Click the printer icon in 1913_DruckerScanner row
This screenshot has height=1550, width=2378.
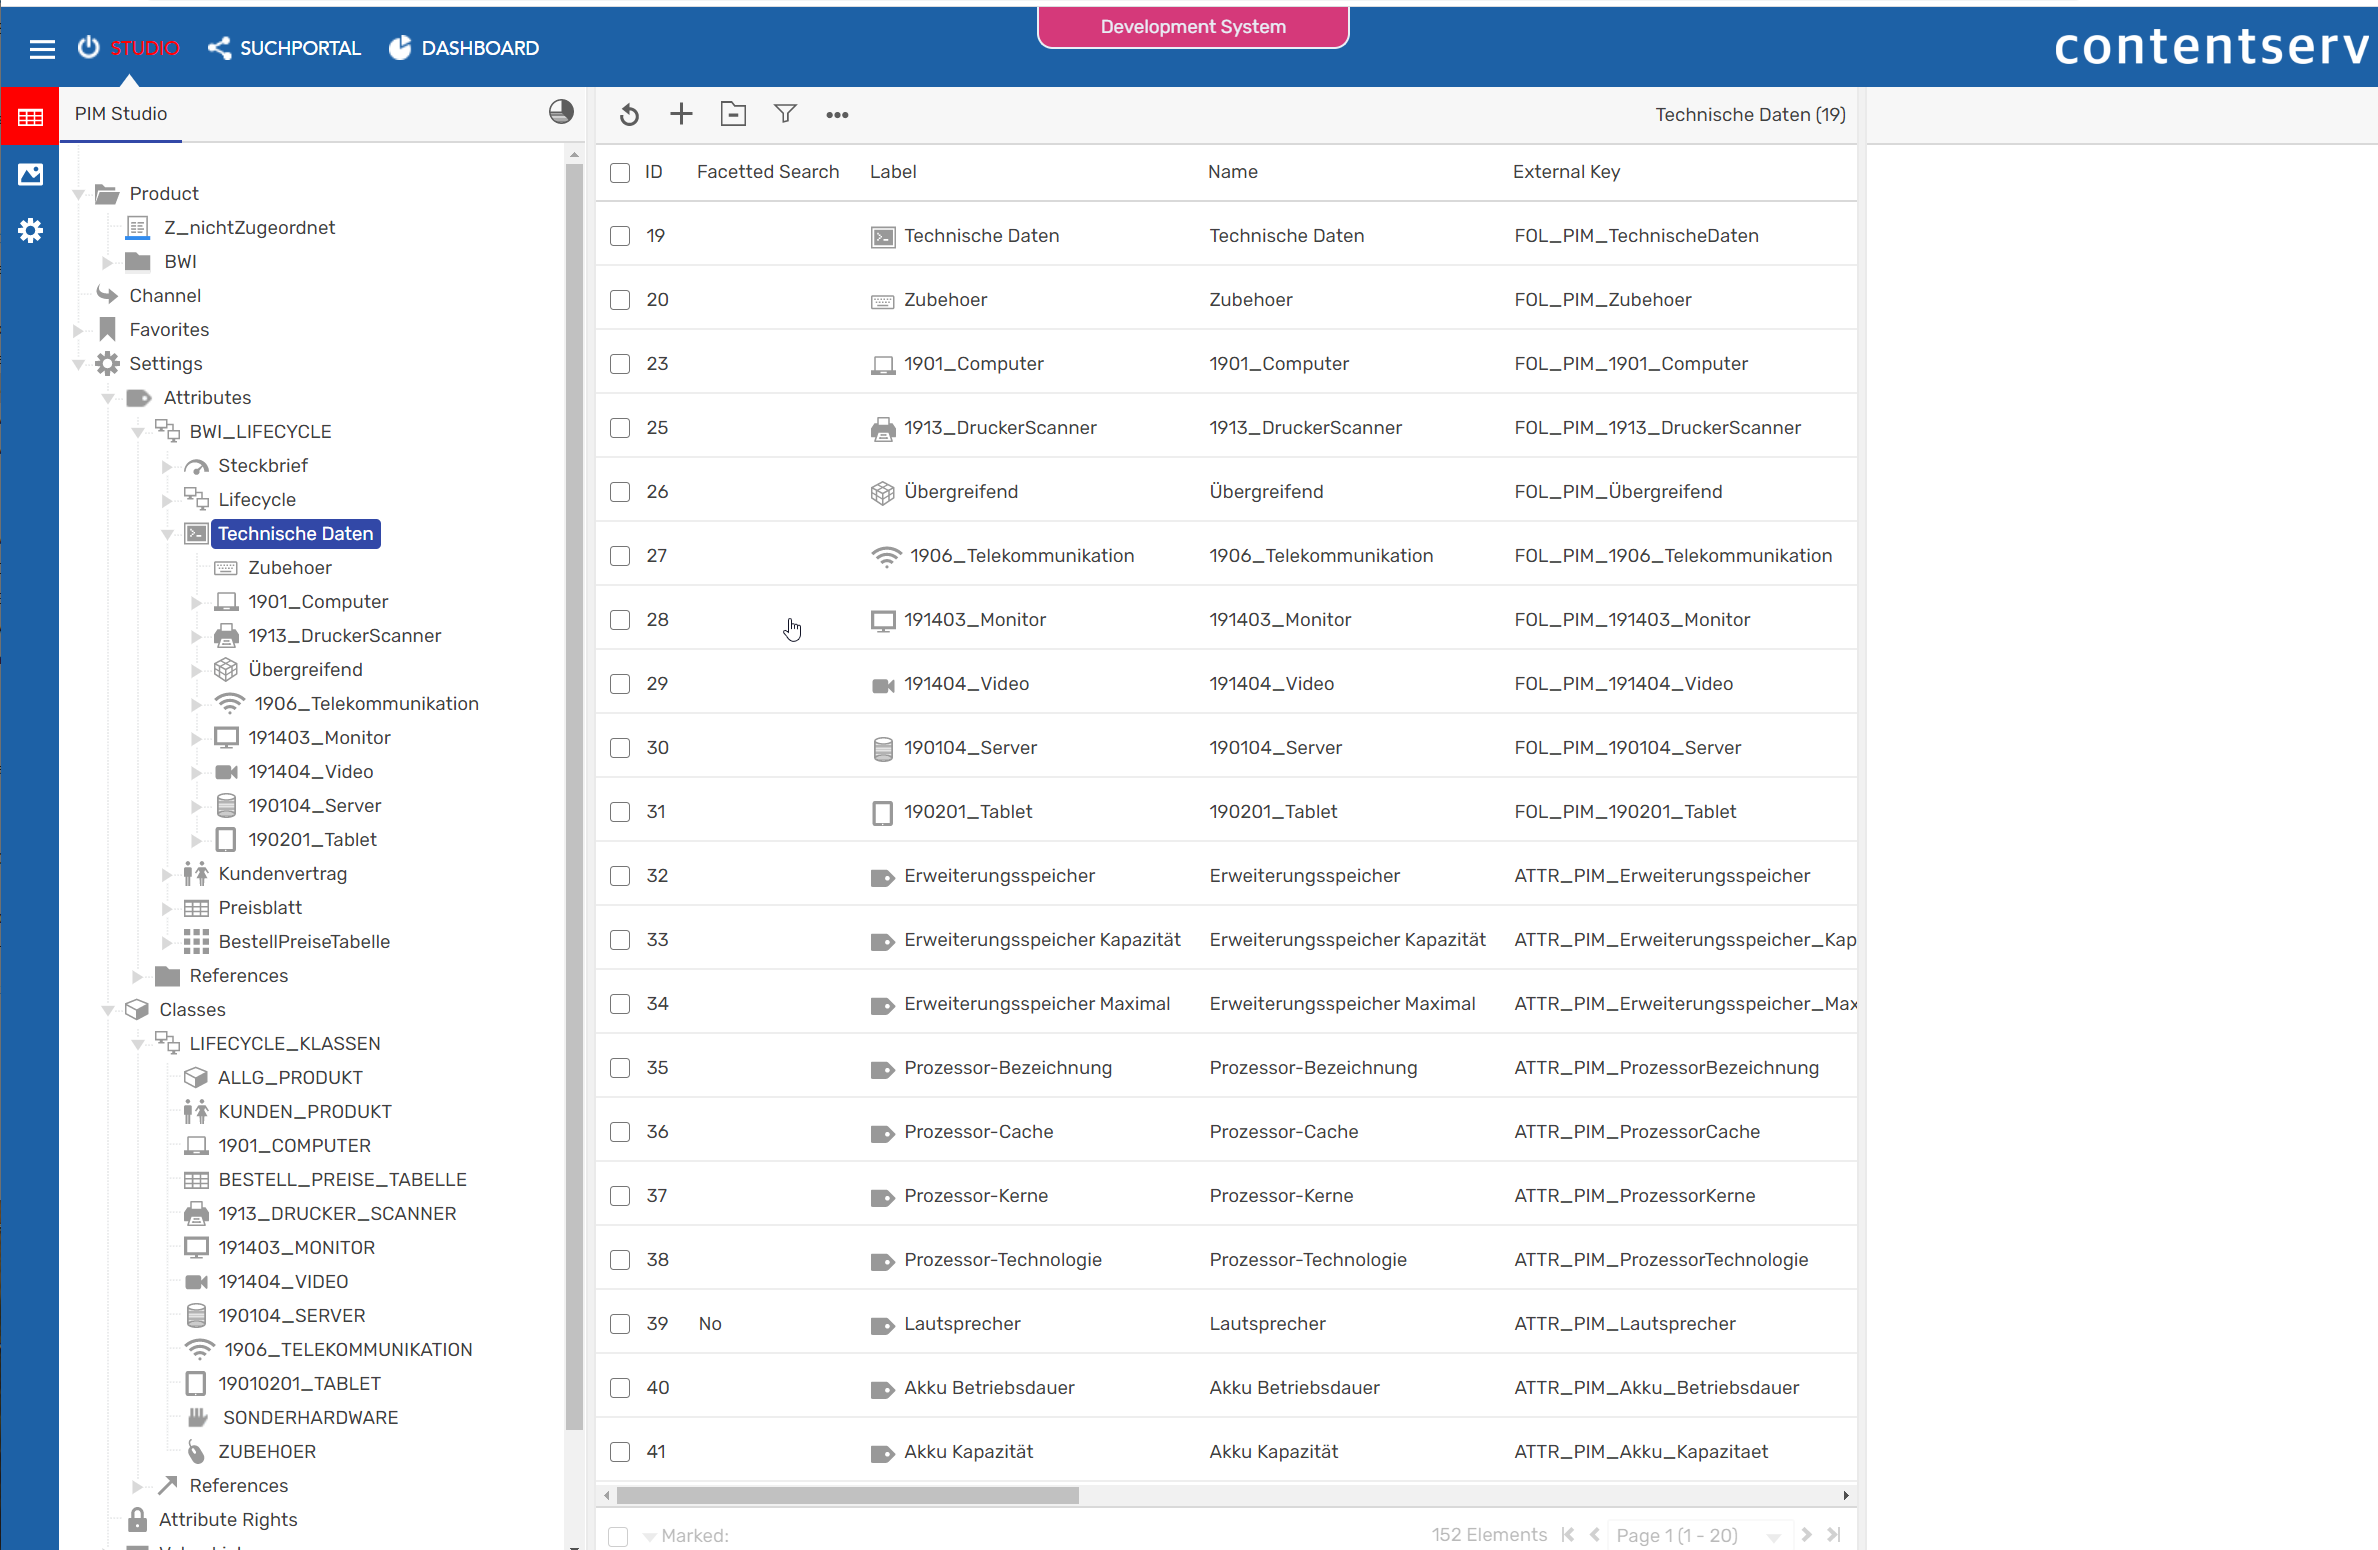tap(883, 429)
